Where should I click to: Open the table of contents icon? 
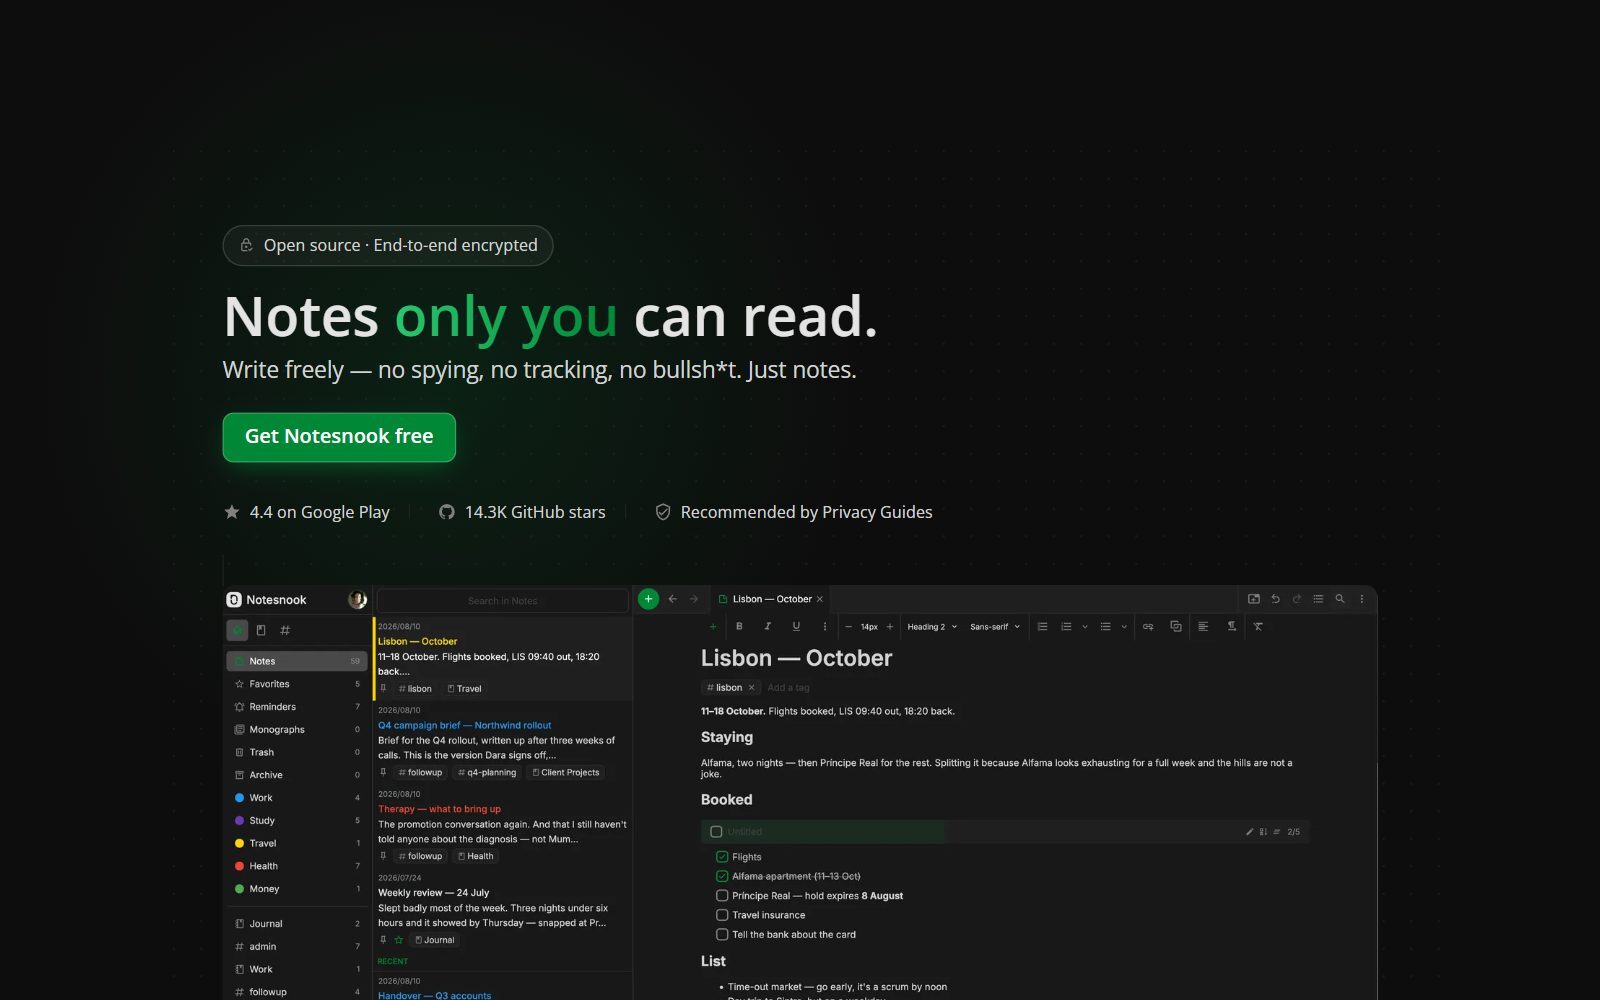point(1318,599)
